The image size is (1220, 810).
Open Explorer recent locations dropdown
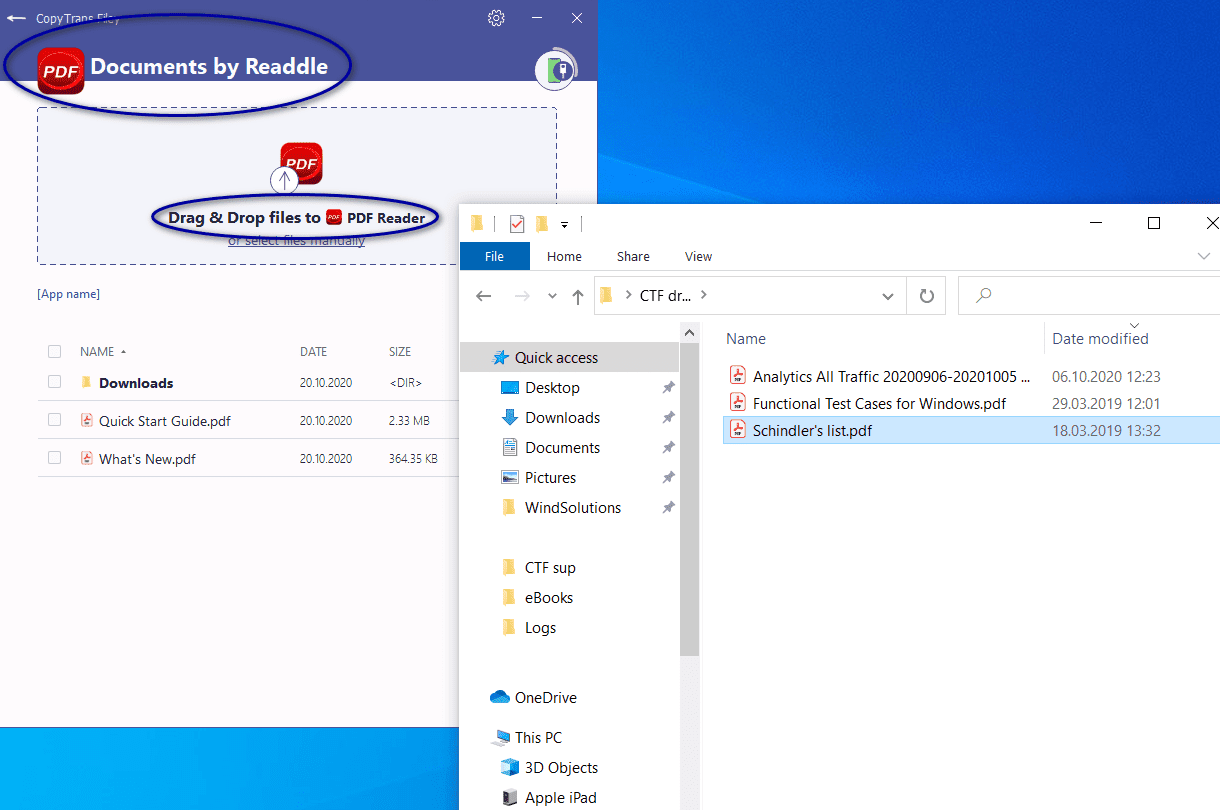click(552, 297)
